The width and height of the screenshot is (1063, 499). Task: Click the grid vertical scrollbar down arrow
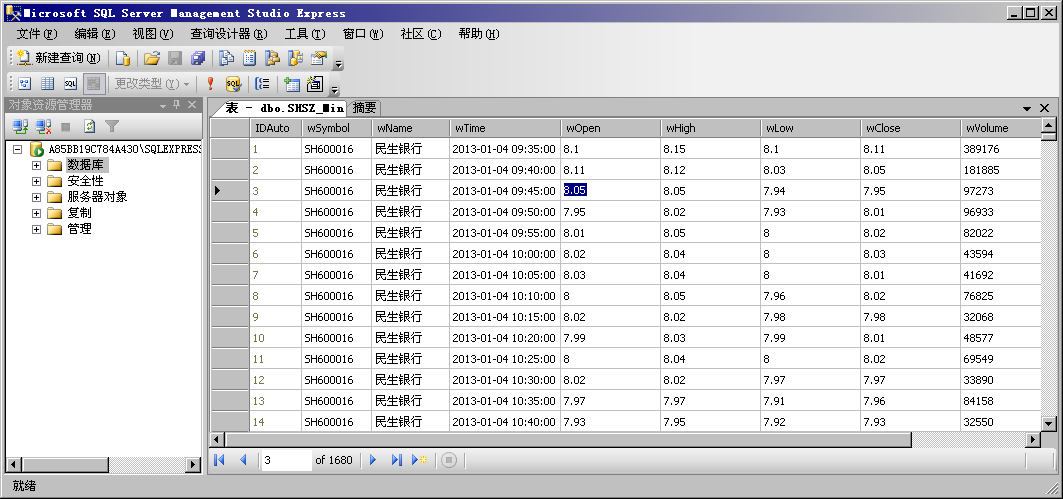tap(1048, 423)
